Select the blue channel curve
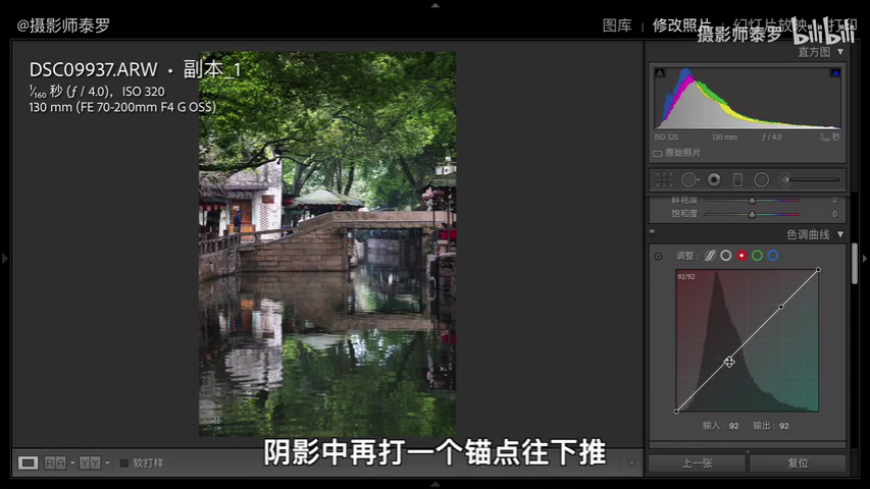The height and width of the screenshot is (489, 870). tap(773, 256)
